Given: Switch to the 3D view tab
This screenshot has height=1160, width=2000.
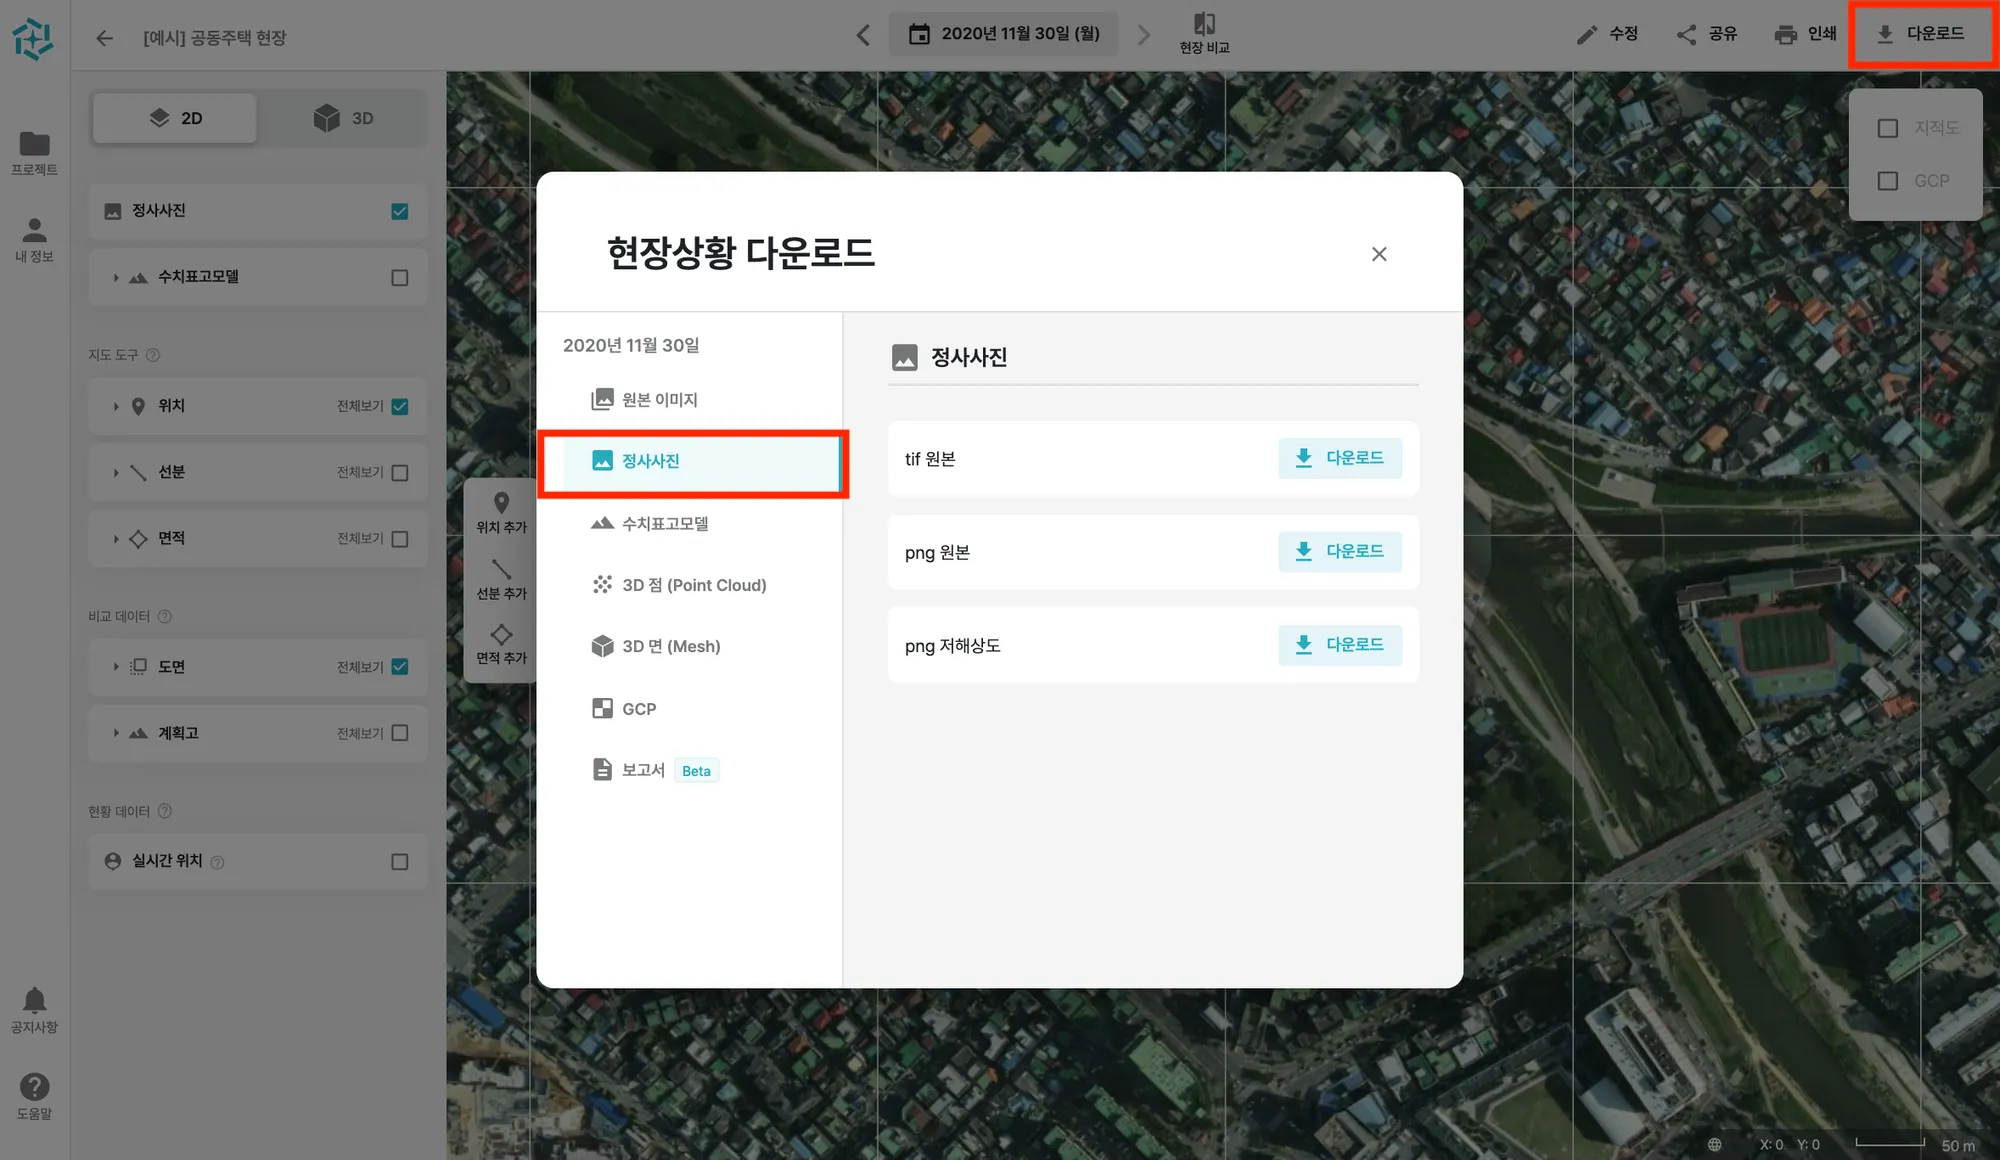Looking at the screenshot, I should (x=343, y=118).
